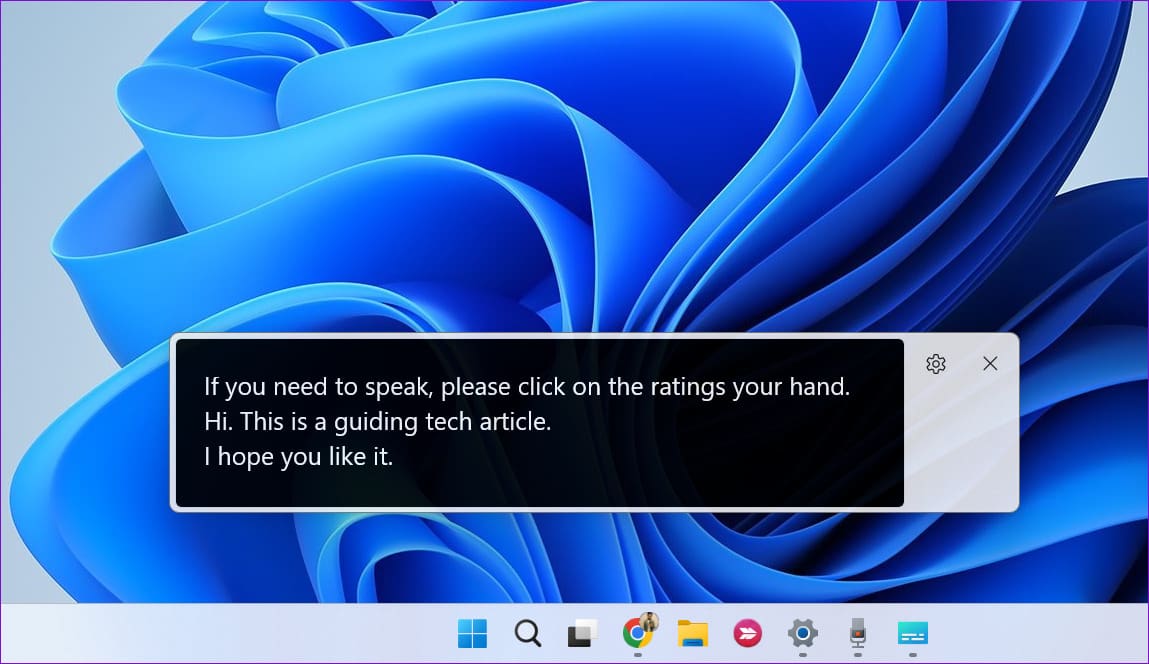Screen dimensions: 1149x664
Task: Open the Windows Start menu
Action: (473, 633)
